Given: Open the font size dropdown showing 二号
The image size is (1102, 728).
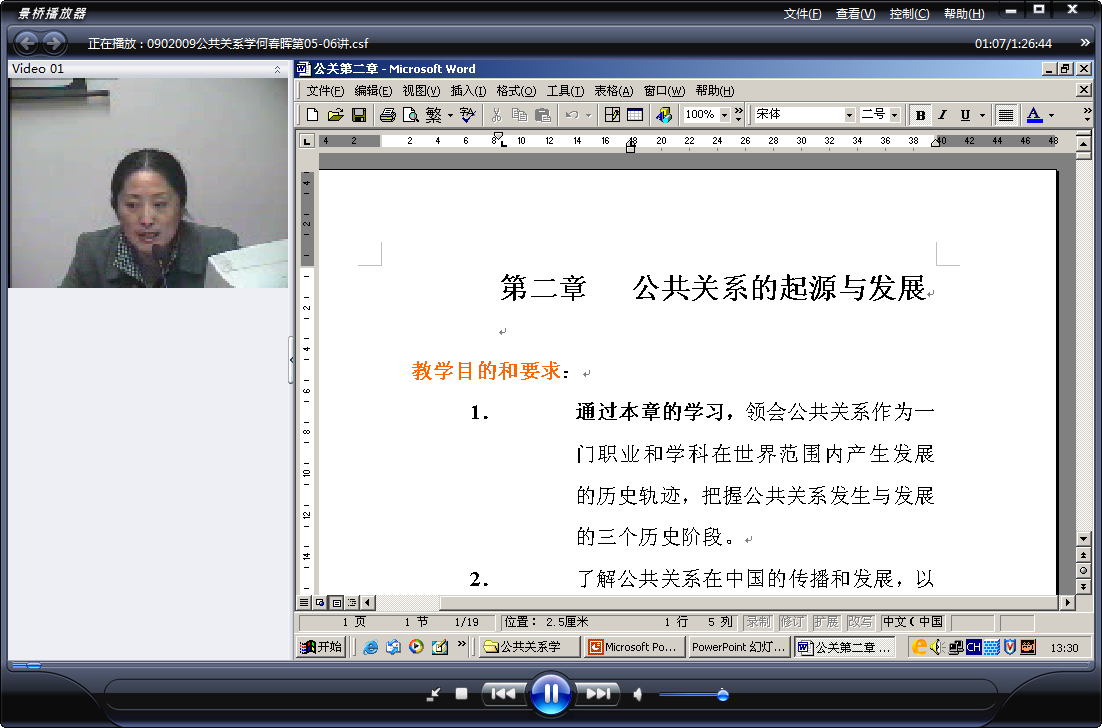Looking at the screenshot, I should (x=895, y=115).
